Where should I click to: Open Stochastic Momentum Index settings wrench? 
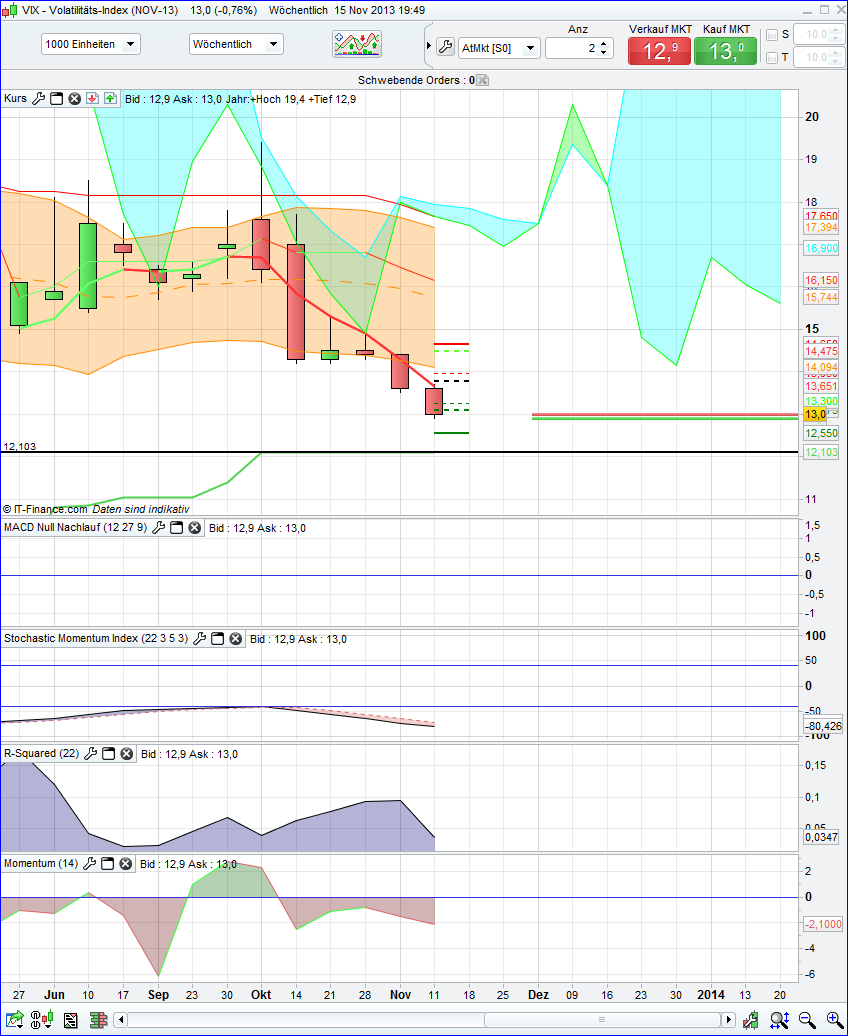200,638
